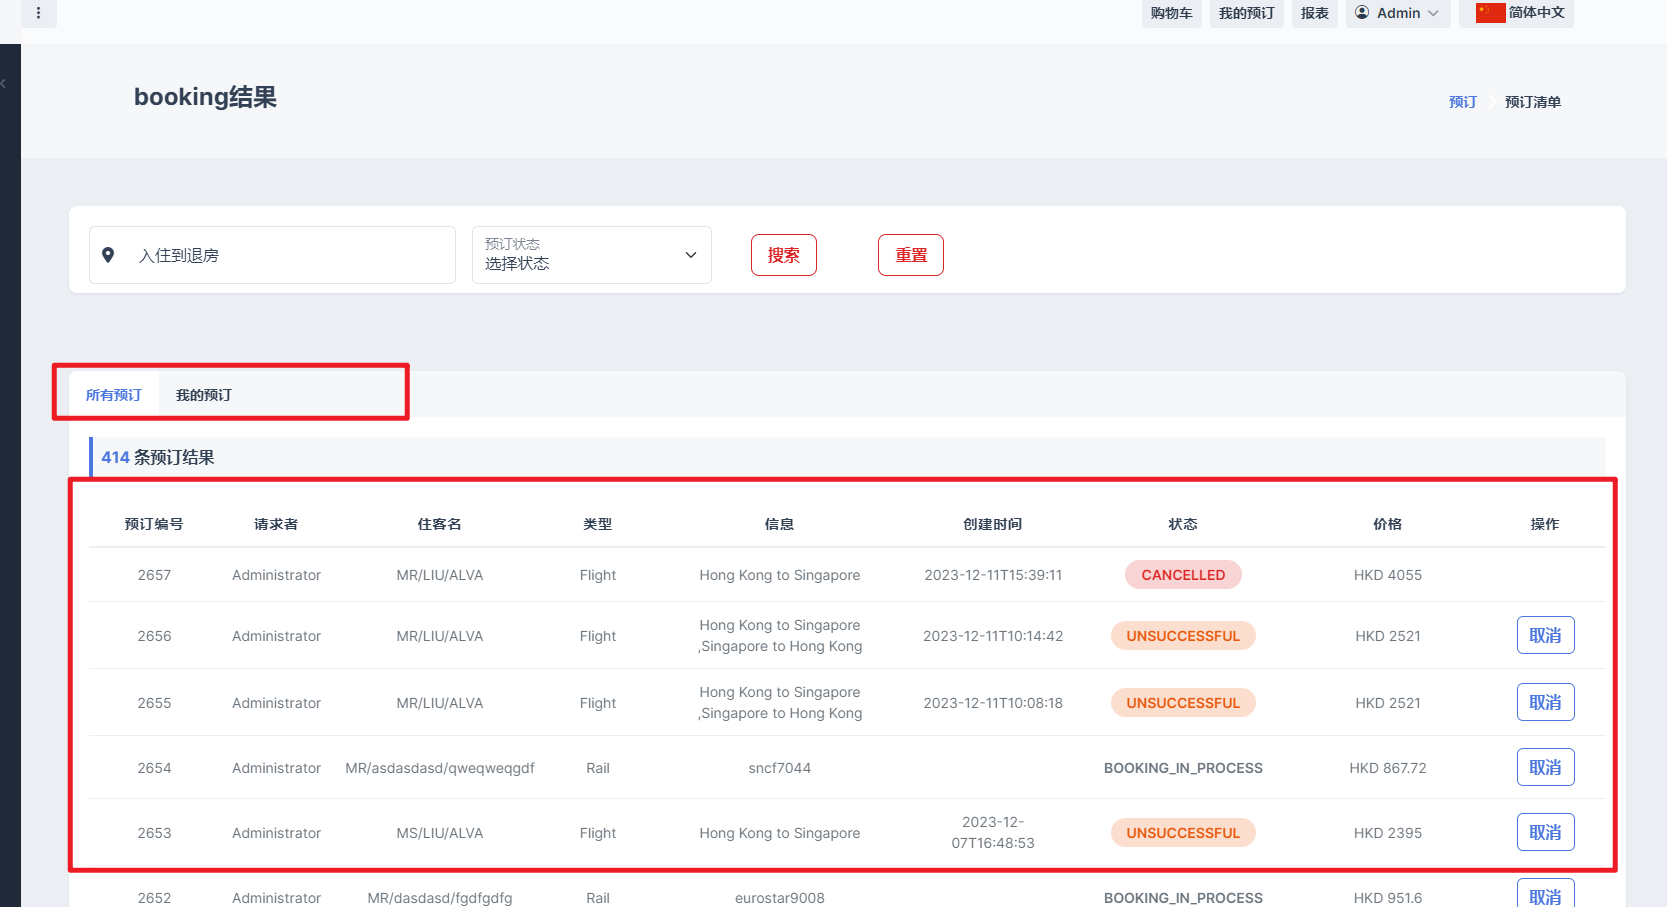Viewport: 1667px width, 907px height.
Task: Click the three-dot menu icon at top left
Action: (x=38, y=13)
